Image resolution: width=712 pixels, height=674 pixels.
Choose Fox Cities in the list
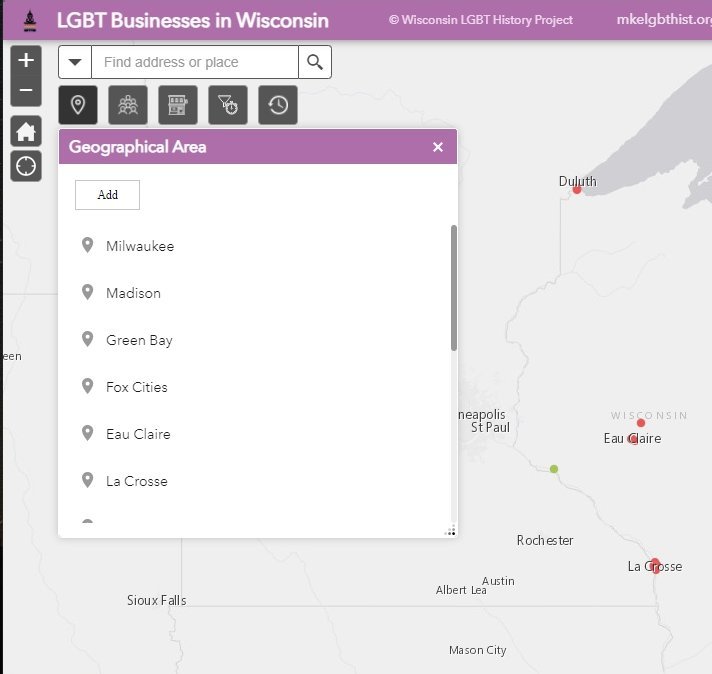point(136,387)
